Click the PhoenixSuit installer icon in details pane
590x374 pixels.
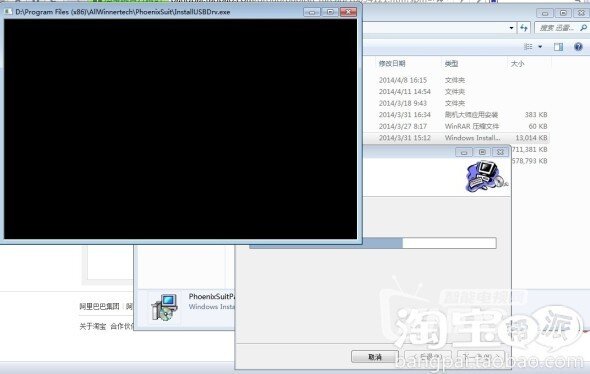click(x=164, y=307)
